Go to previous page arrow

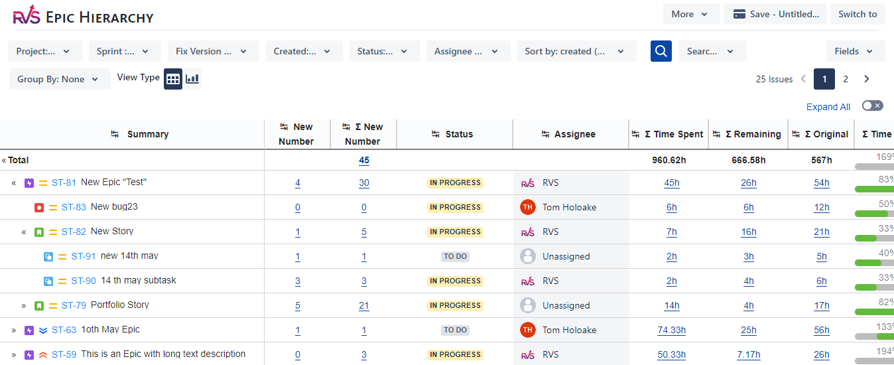804,79
